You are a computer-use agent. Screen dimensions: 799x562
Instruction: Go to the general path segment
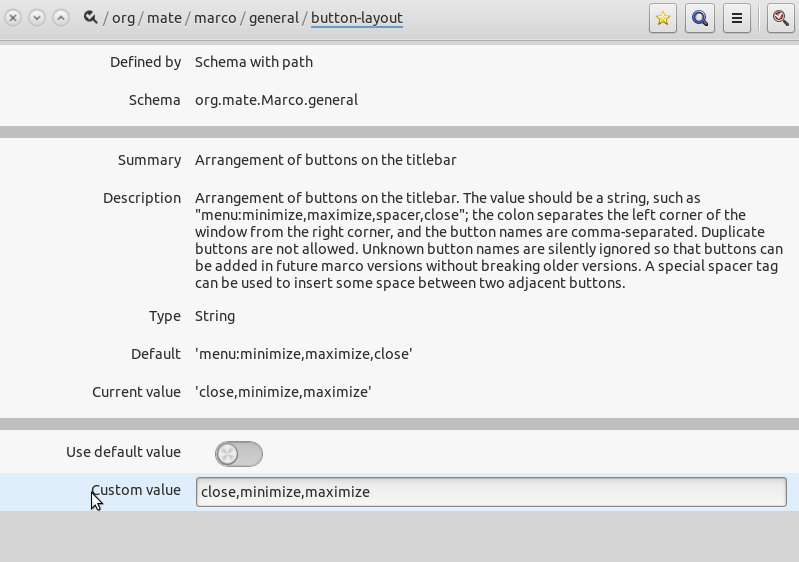click(x=274, y=18)
